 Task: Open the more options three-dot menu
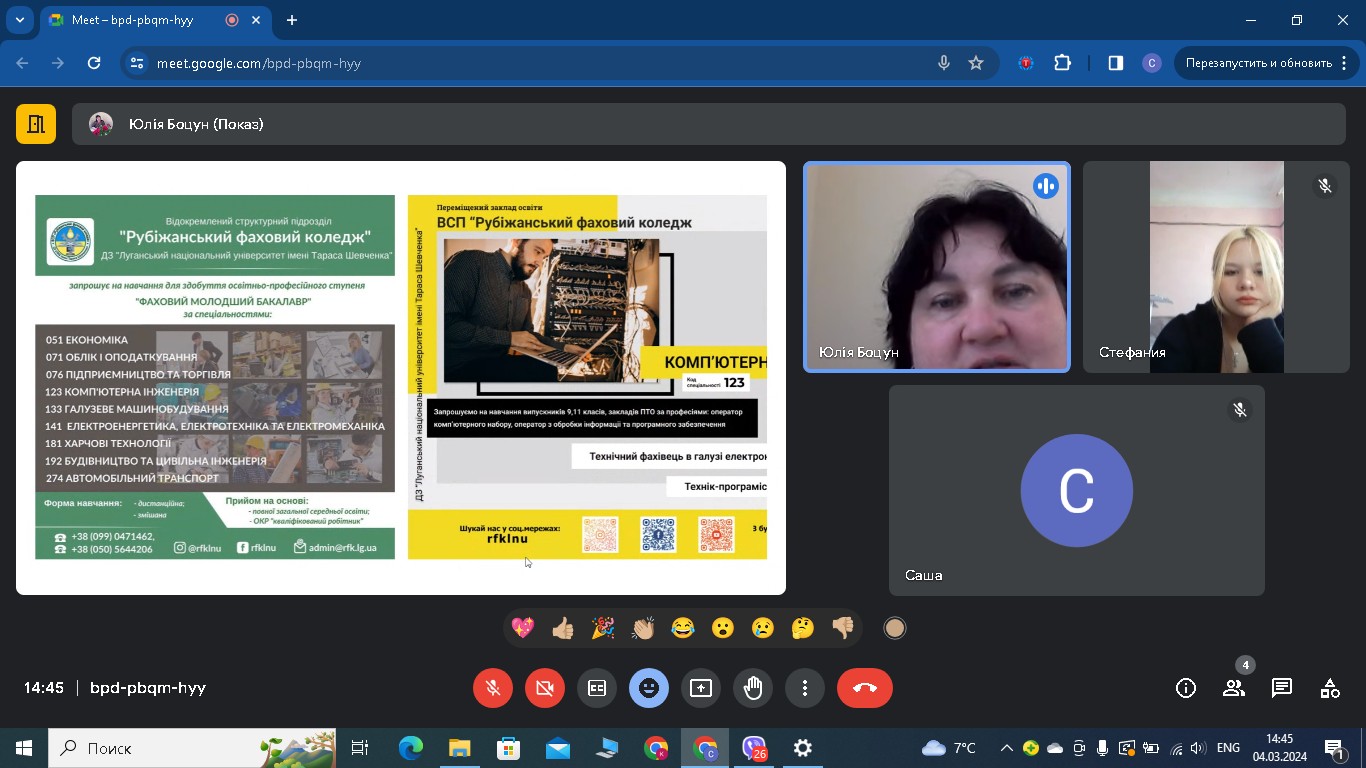805,688
